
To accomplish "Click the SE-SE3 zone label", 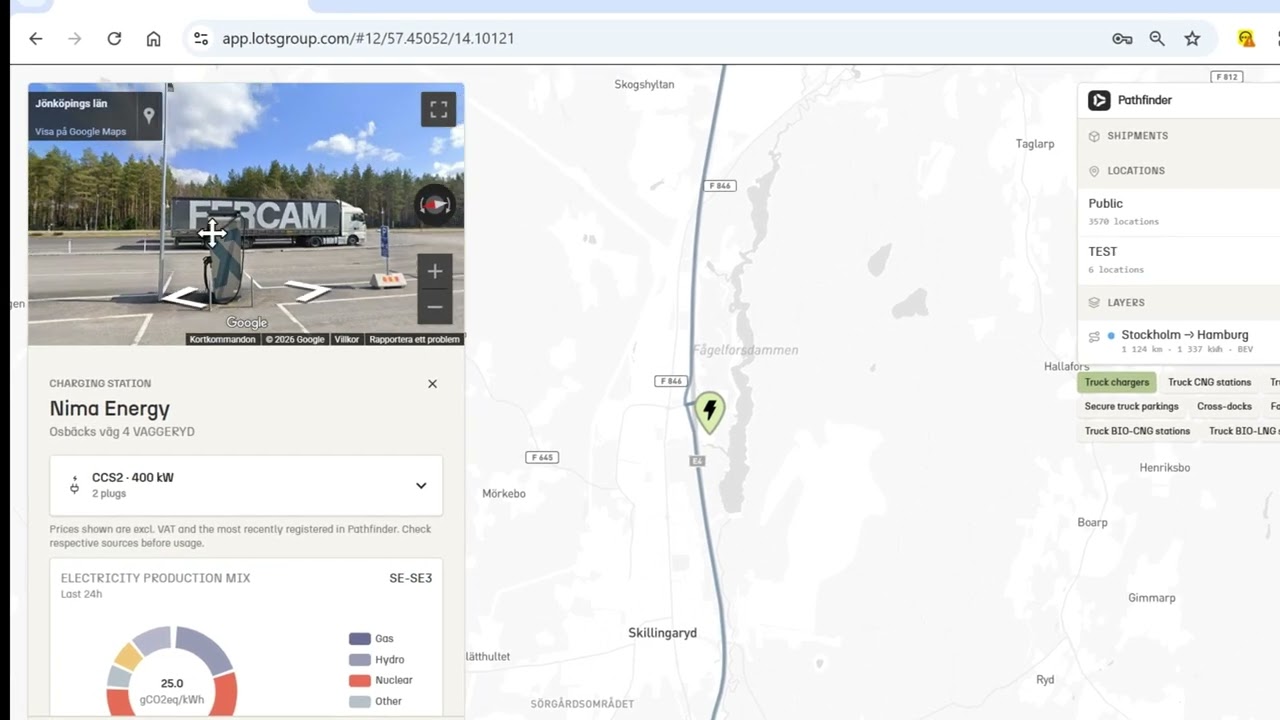I will 411,578.
